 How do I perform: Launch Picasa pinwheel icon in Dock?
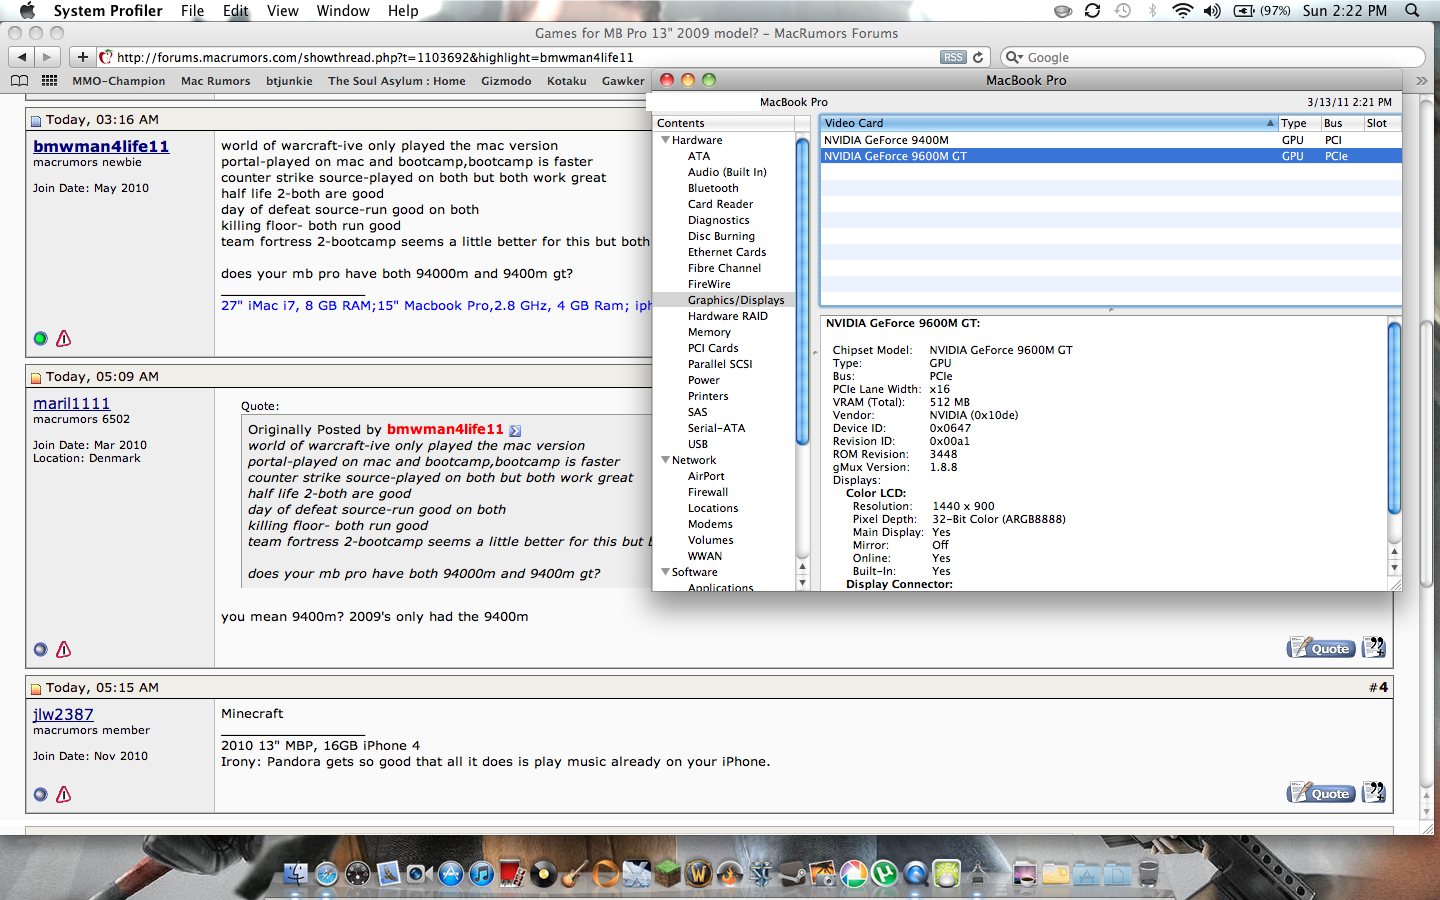853,874
